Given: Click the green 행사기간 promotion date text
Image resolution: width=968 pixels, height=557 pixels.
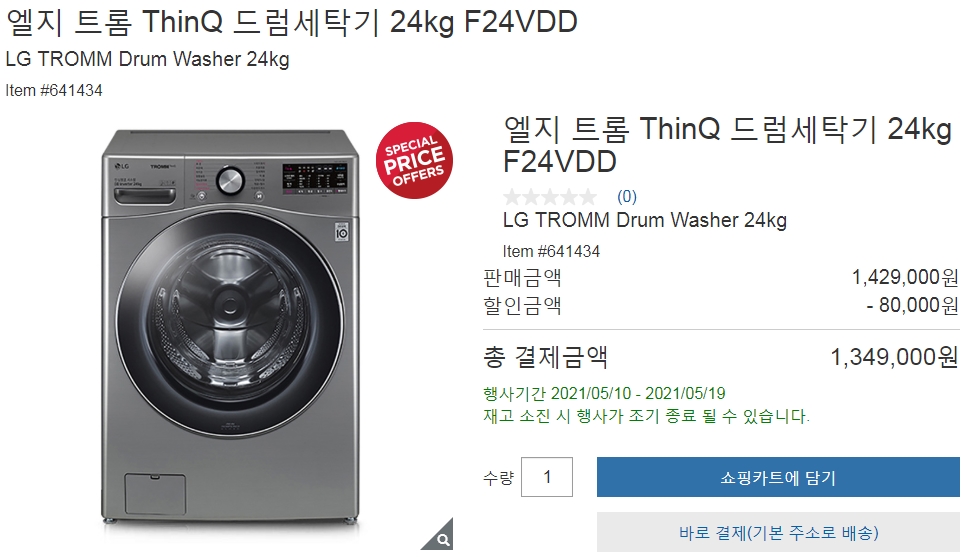Looking at the screenshot, I should (604, 393).
